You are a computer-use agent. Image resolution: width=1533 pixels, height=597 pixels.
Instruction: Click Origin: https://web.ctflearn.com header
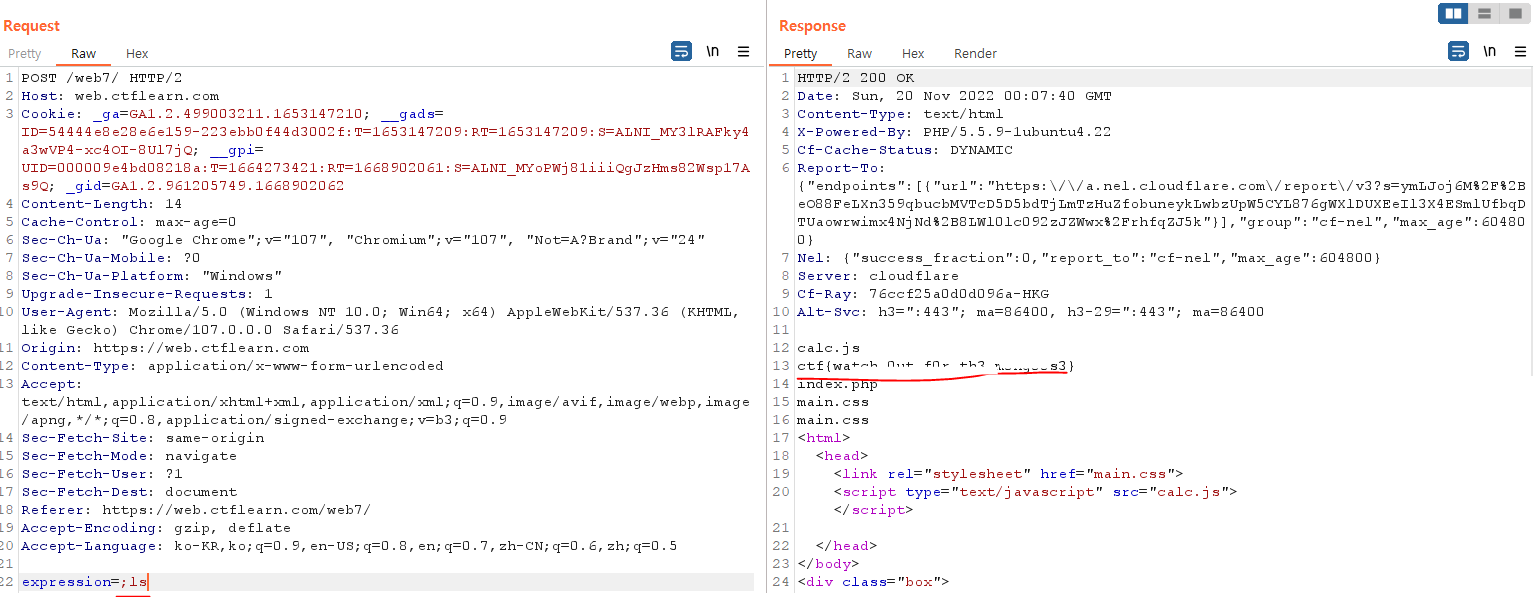click(165, 348)
